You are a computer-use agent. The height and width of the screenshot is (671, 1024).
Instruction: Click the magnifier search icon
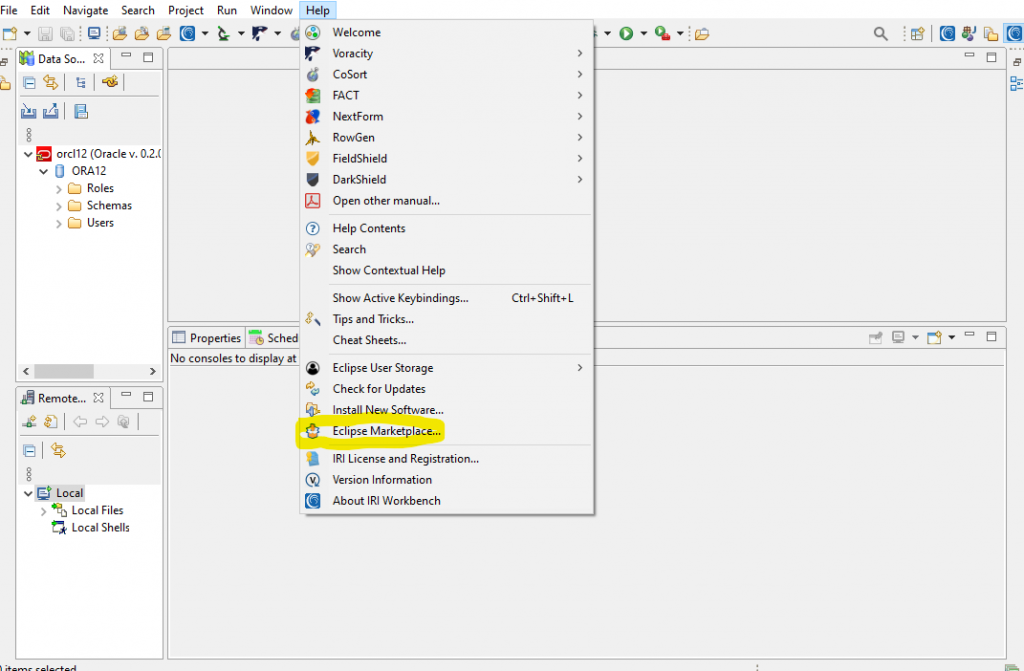(x=880, y=33)
